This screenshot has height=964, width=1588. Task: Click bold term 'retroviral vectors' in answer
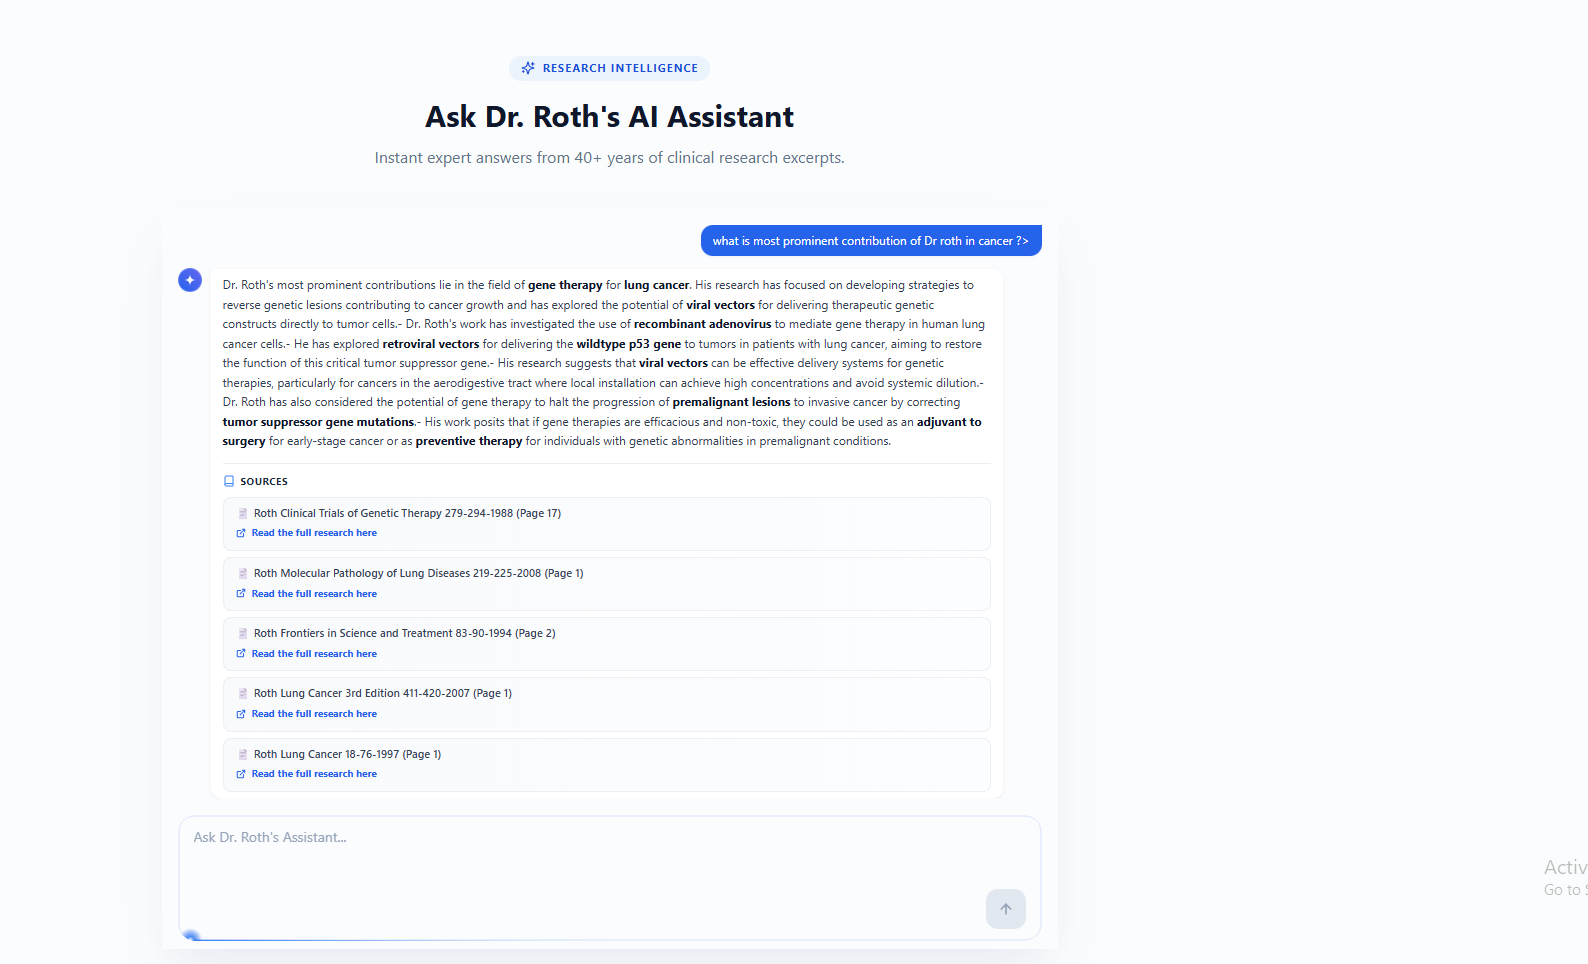[x=430, y=344]
